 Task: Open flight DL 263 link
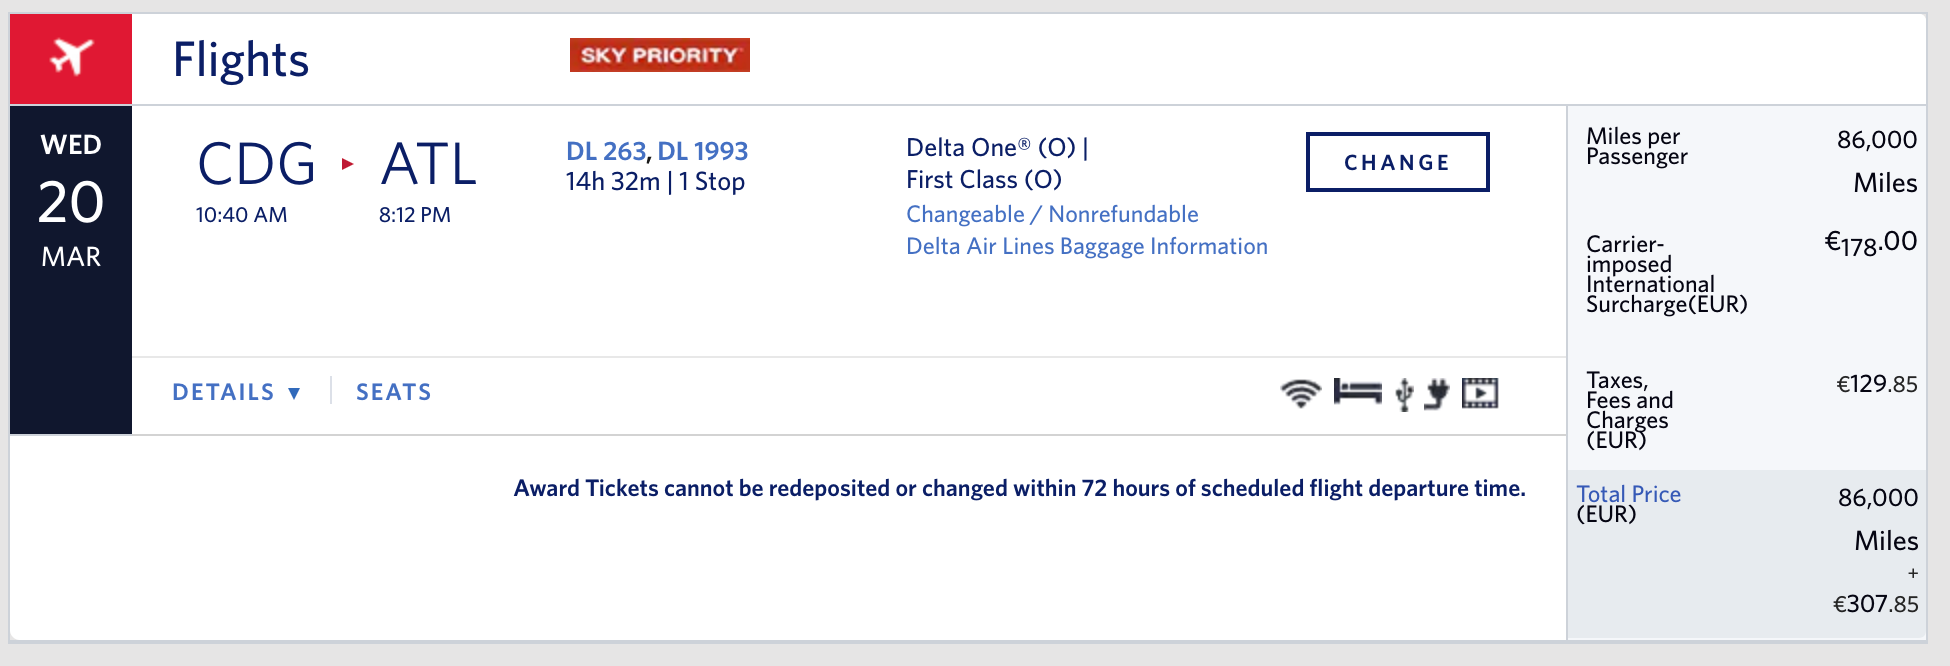pos(605,151)
